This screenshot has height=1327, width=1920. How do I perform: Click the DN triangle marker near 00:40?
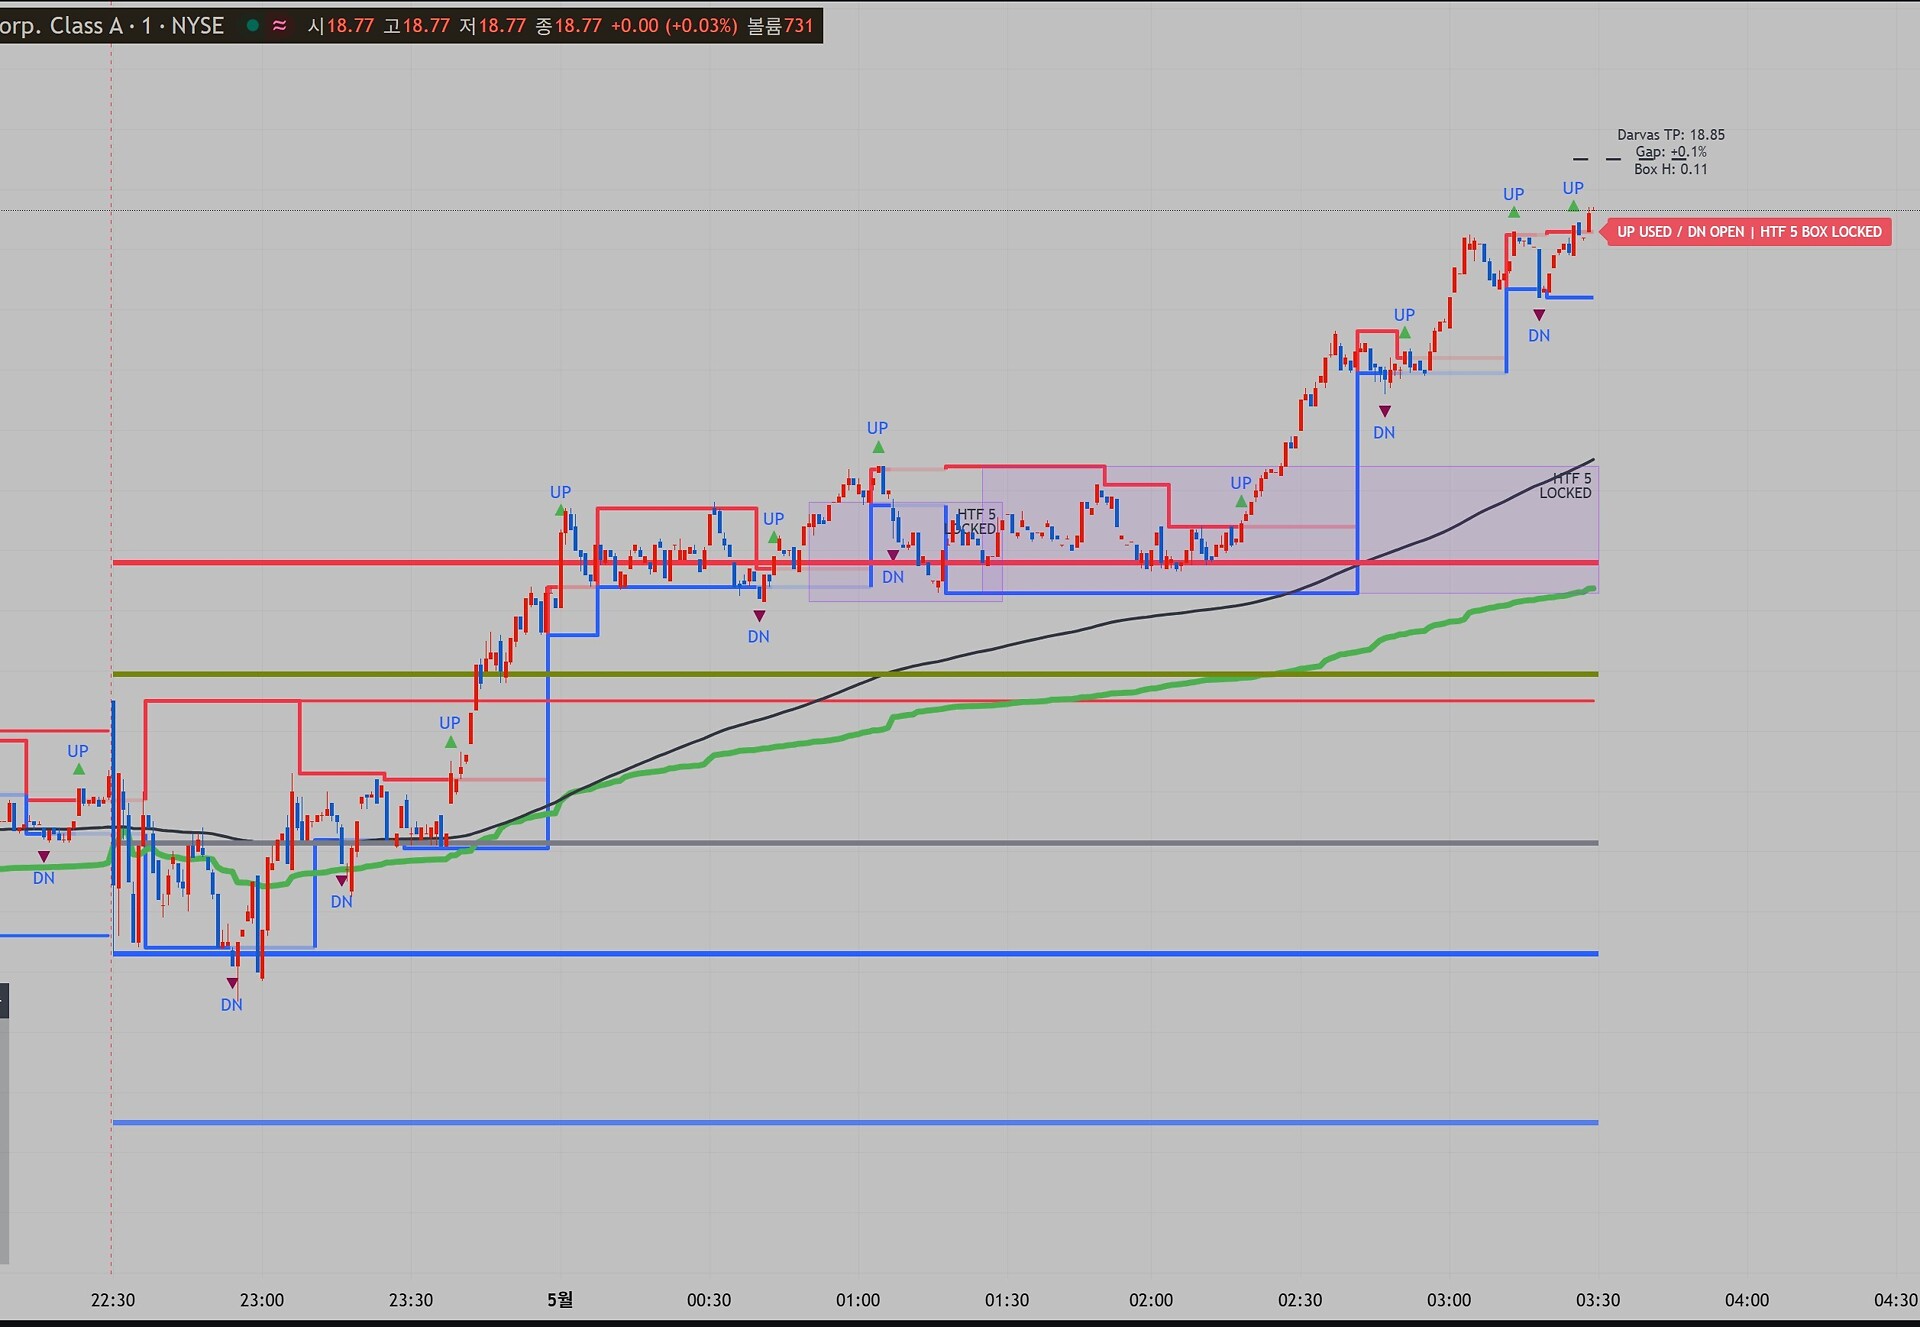(x=759, y=616)
